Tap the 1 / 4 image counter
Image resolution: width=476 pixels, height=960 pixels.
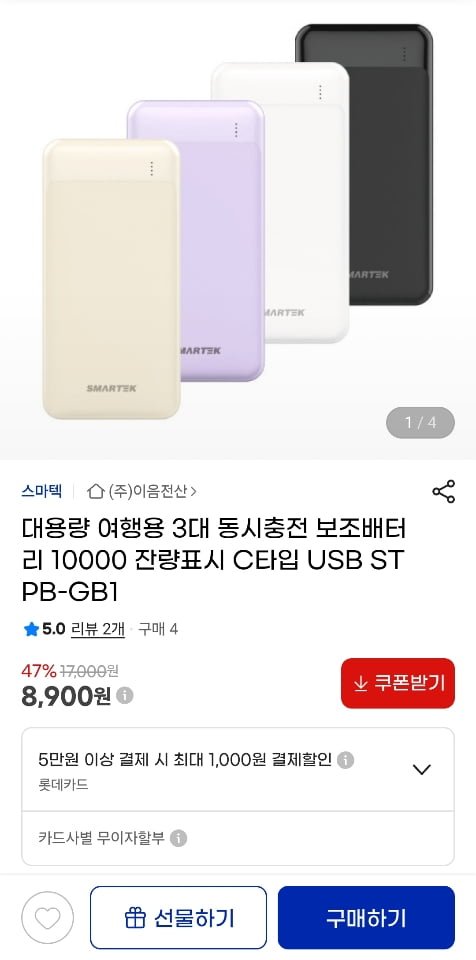coord(420,422)
